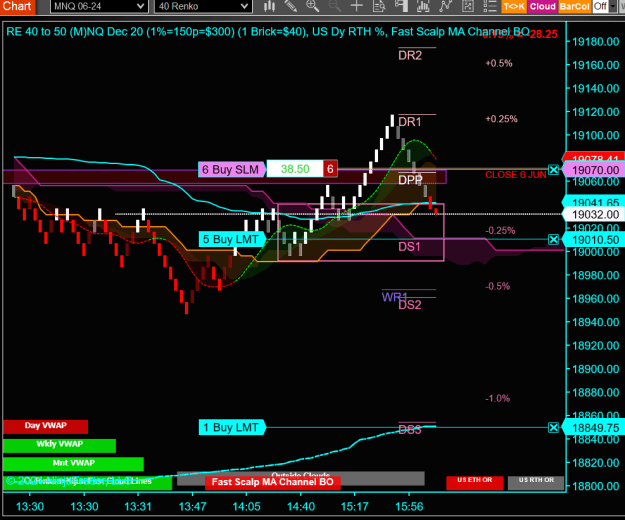Click the US ETH OR red button

pyautogui.click(x=474, y=482)
